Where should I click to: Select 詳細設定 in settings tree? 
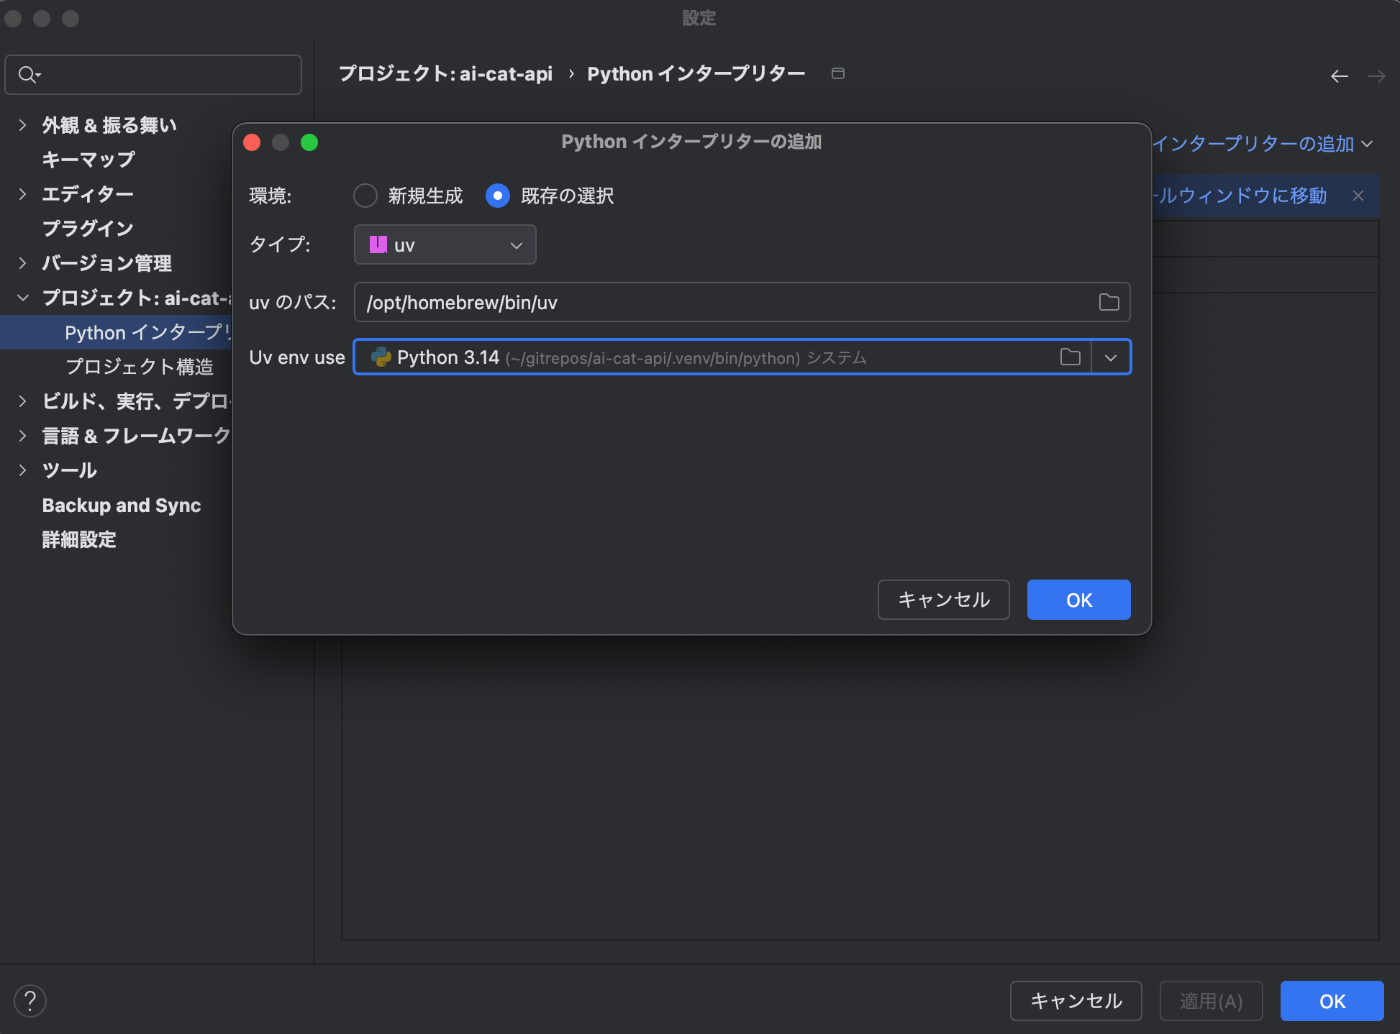[x=79, y=540]
